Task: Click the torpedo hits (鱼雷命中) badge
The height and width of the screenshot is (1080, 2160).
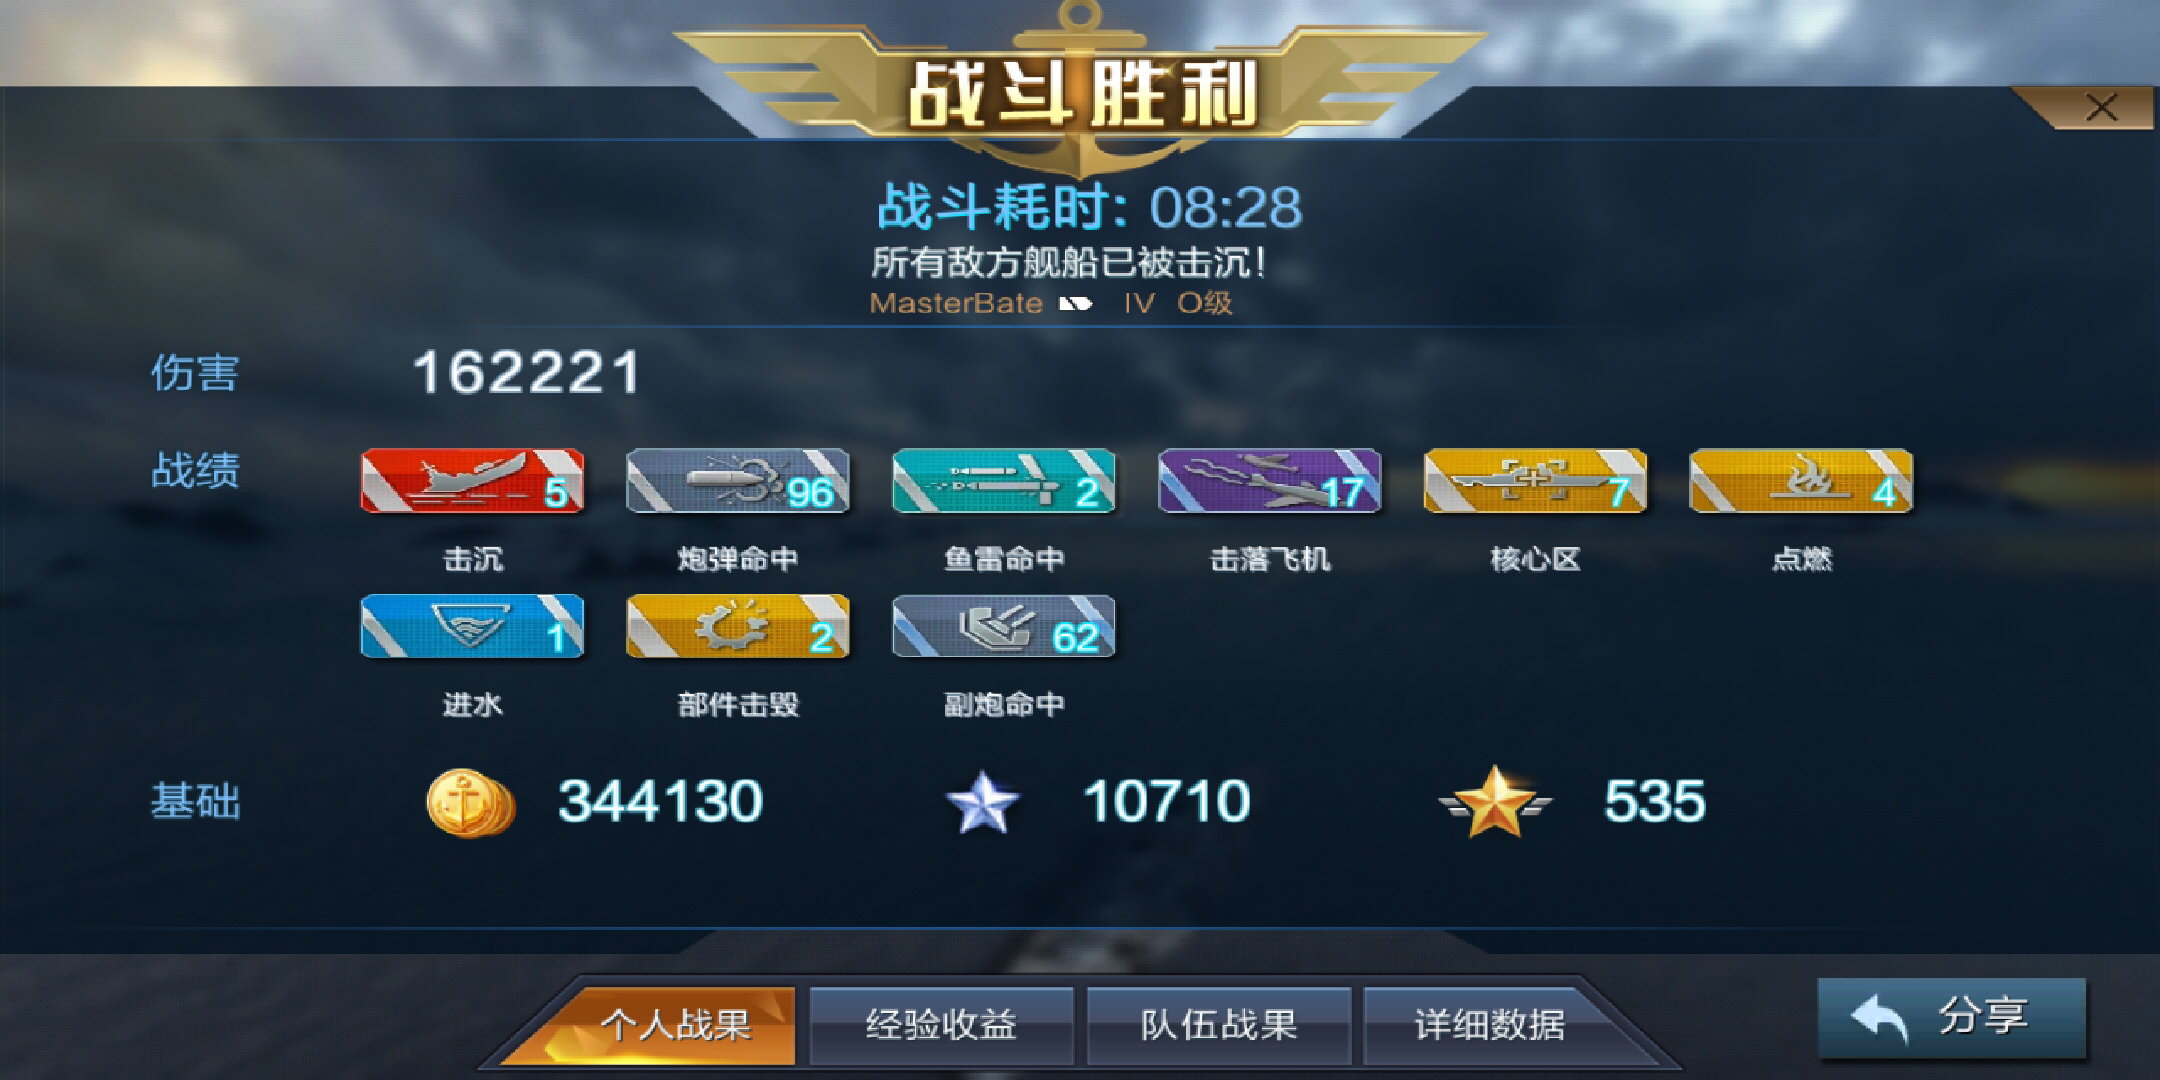Action: coord(1004,481)
